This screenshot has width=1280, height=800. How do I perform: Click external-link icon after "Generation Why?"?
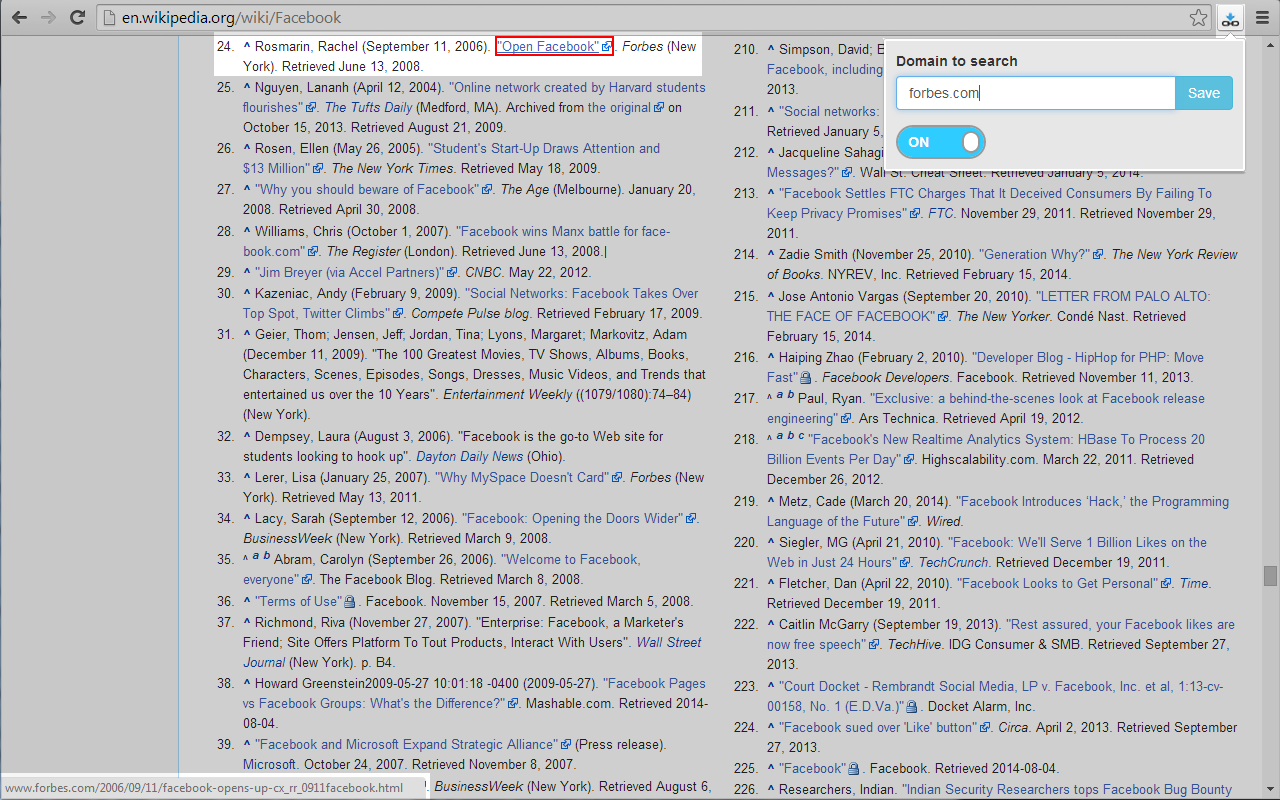coord(1098,255)
